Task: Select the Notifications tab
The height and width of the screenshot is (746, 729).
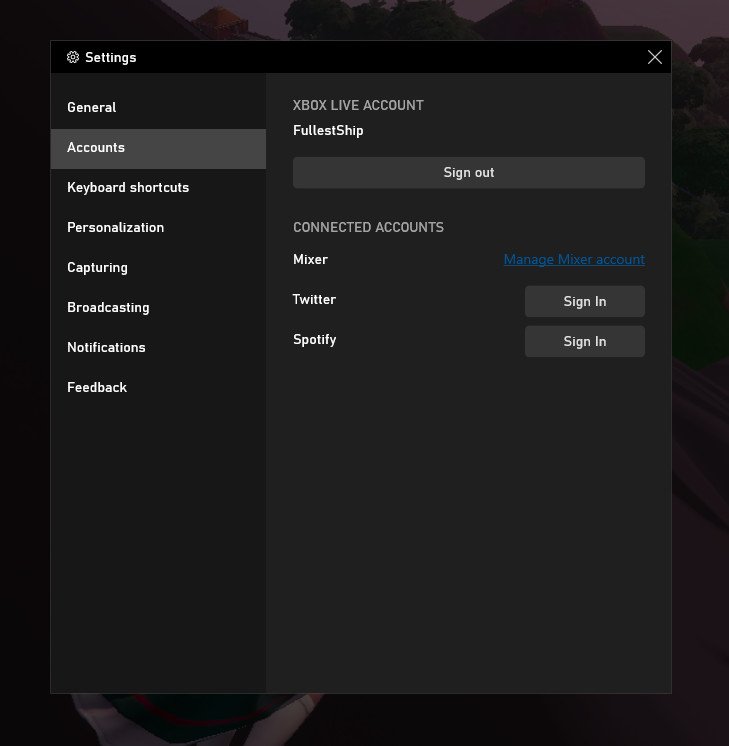Action: (158, 347)
